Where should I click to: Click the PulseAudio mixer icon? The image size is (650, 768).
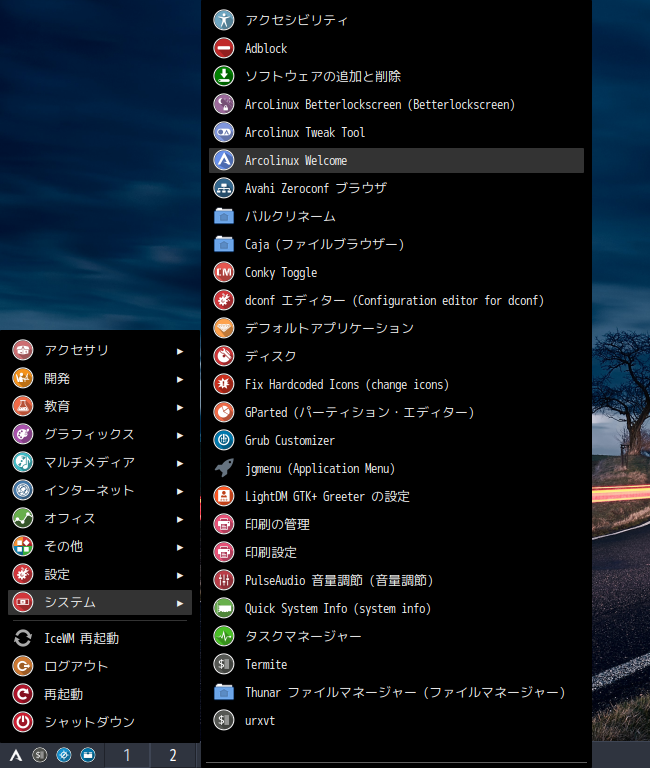pos(224,580)
